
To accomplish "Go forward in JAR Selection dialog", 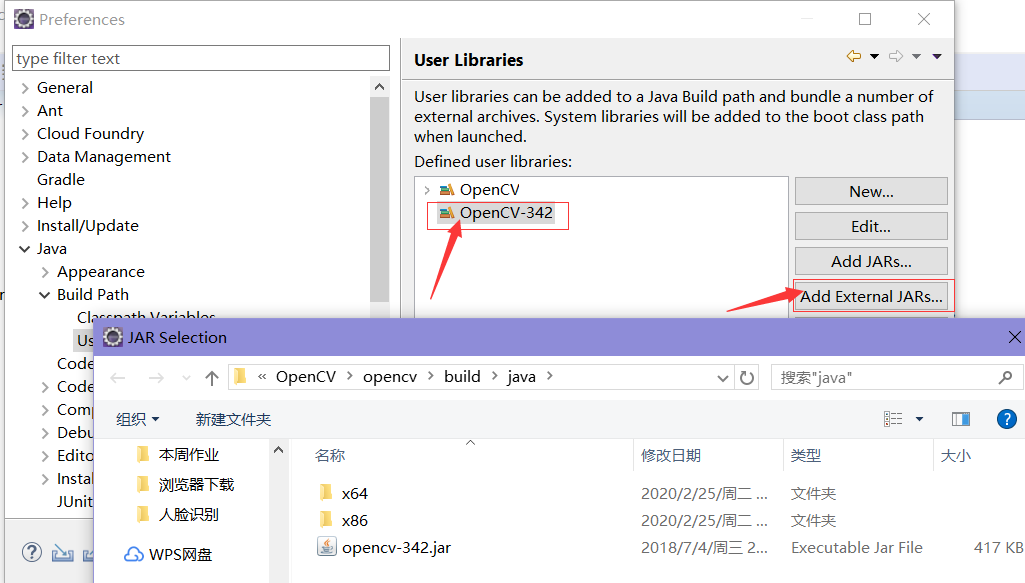I will pos(156,378).
